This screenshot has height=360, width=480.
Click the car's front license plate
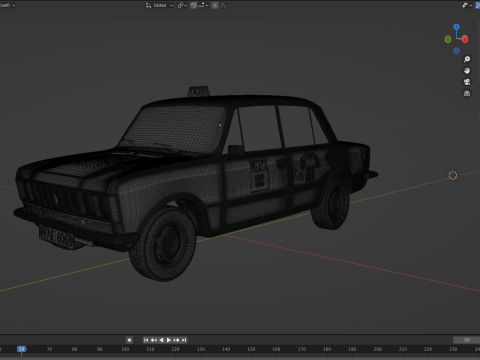click(x=56, y=237)
